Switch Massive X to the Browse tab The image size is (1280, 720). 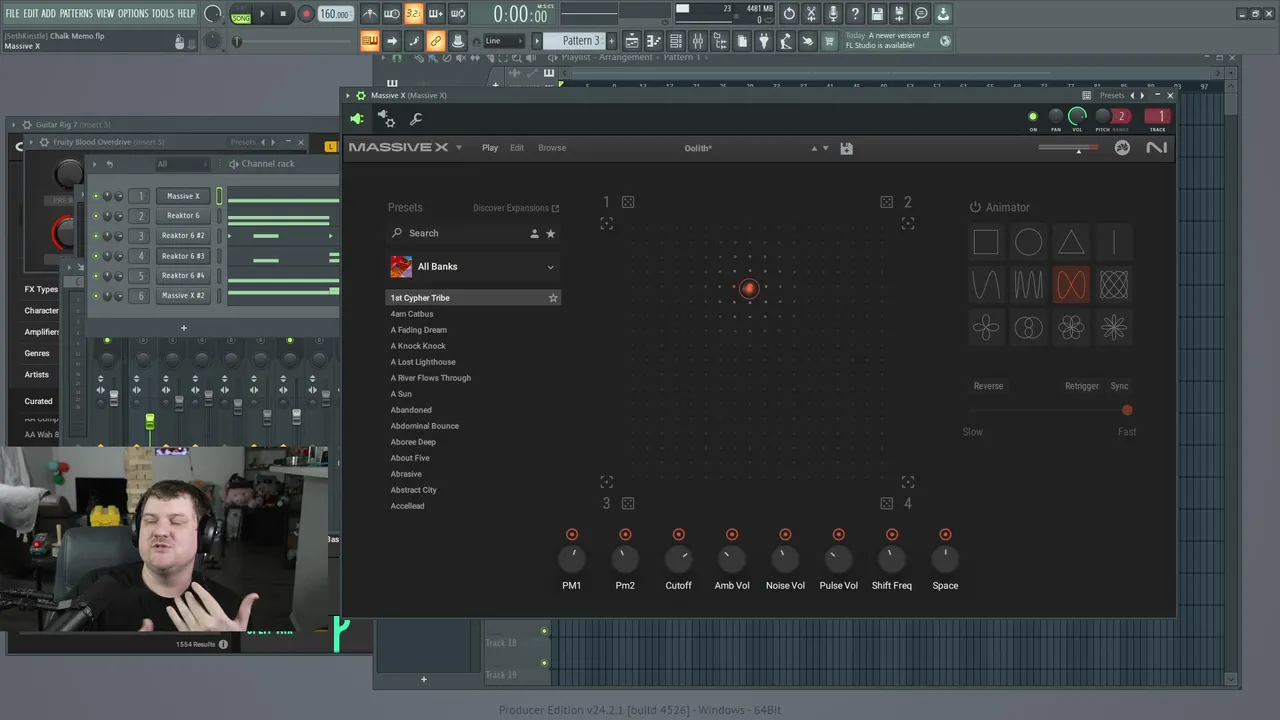(552, 148)
